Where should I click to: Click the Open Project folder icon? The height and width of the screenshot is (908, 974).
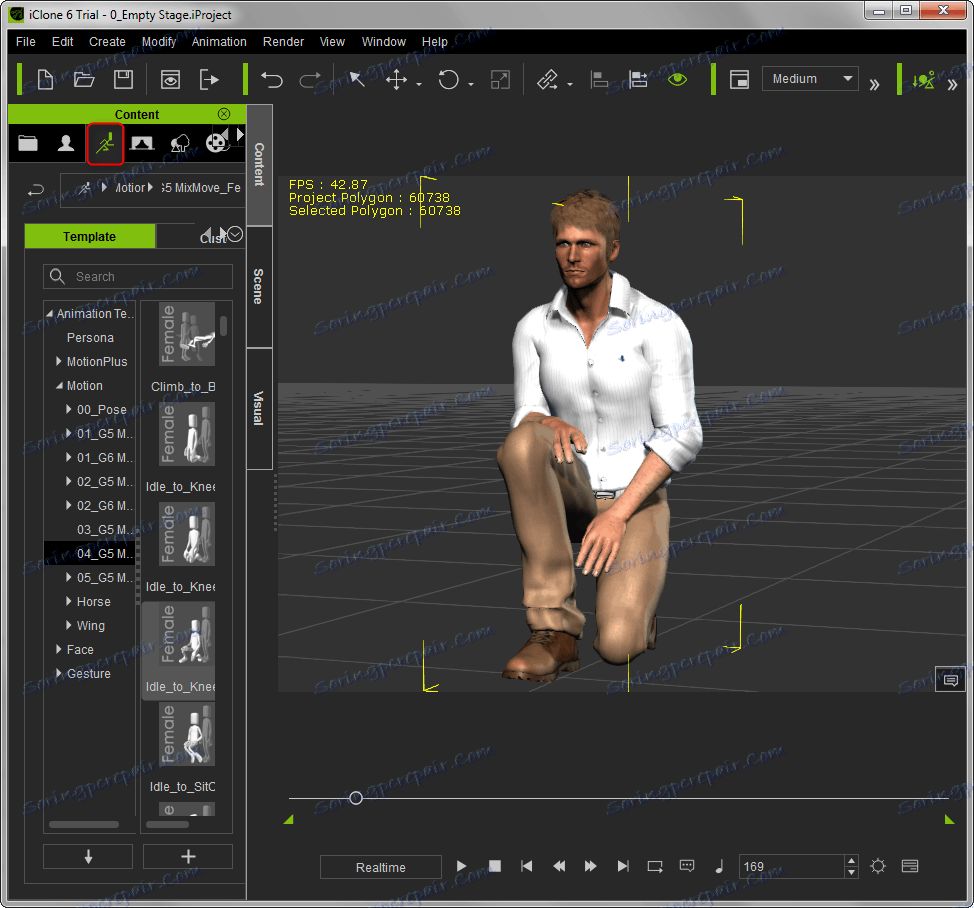point(84,80)
